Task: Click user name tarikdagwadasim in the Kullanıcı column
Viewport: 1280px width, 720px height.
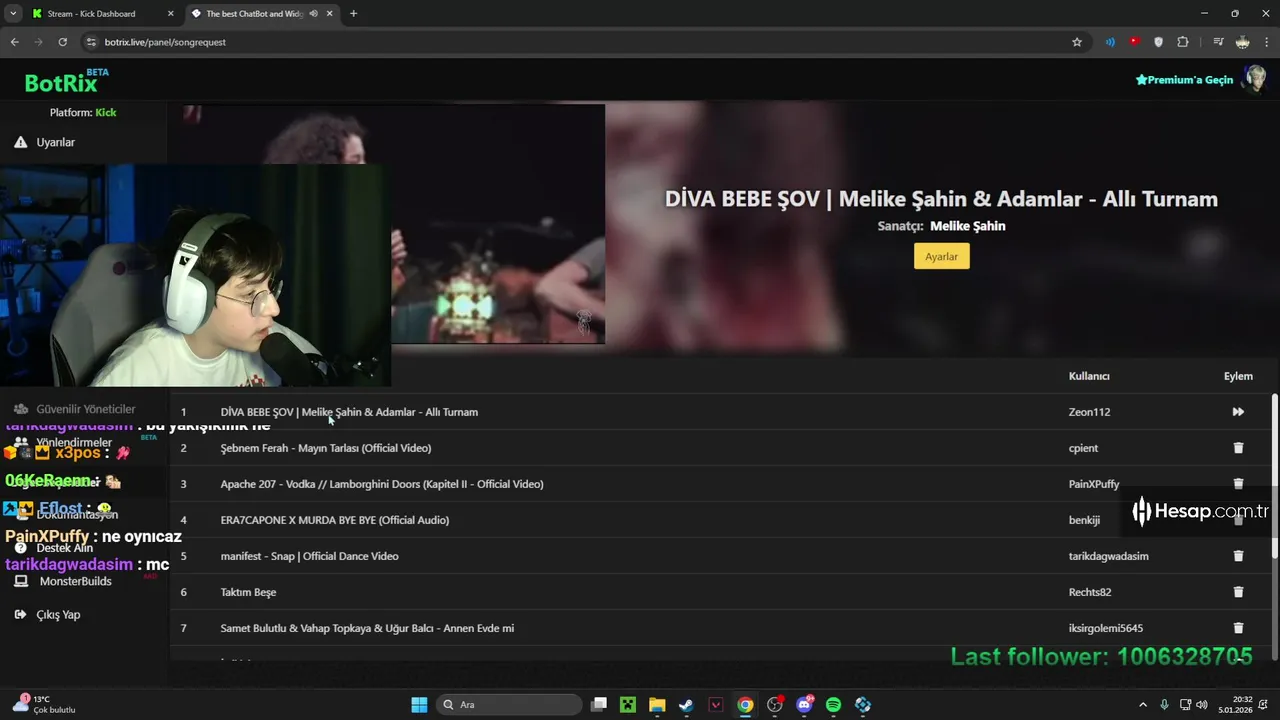Action: pos(1108,556)
